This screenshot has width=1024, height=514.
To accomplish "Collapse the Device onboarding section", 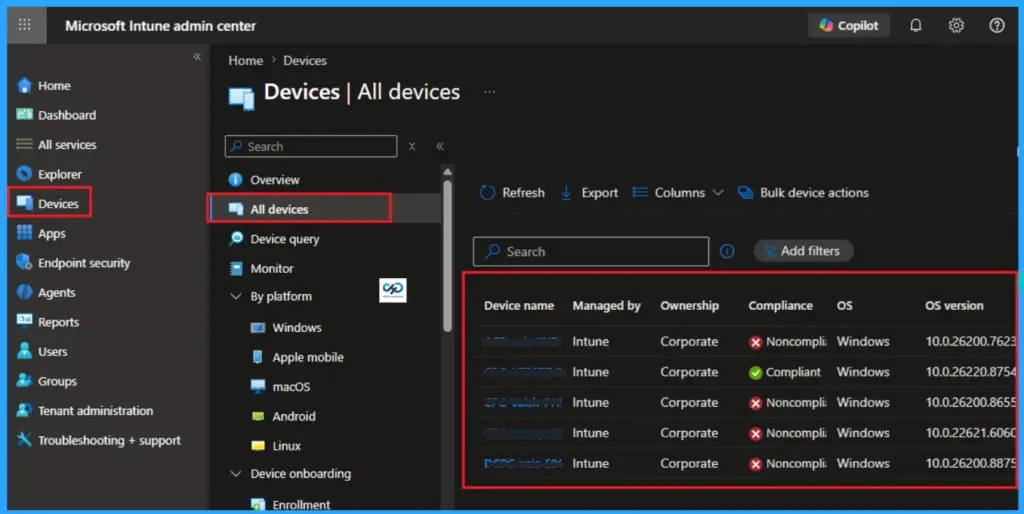I will point(236,474).
